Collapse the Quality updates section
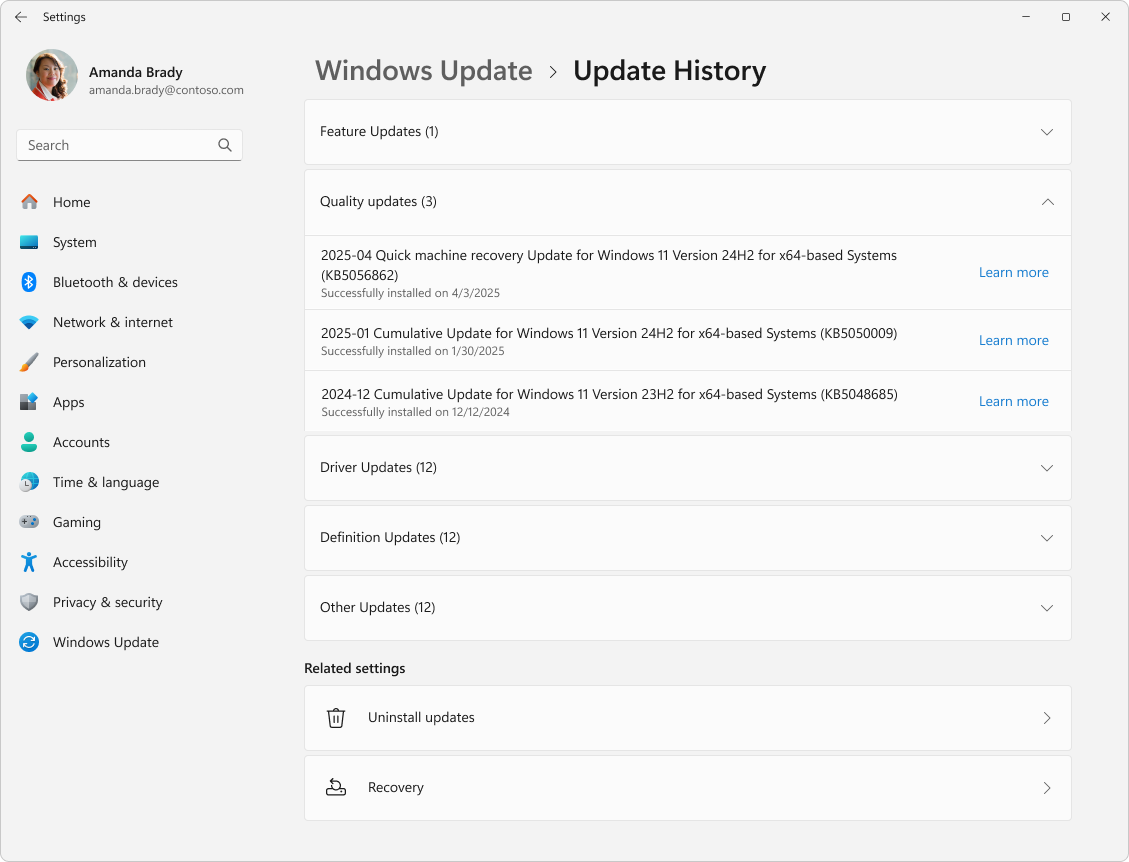Screen dimensions: 1129x862 point(1047,202)
